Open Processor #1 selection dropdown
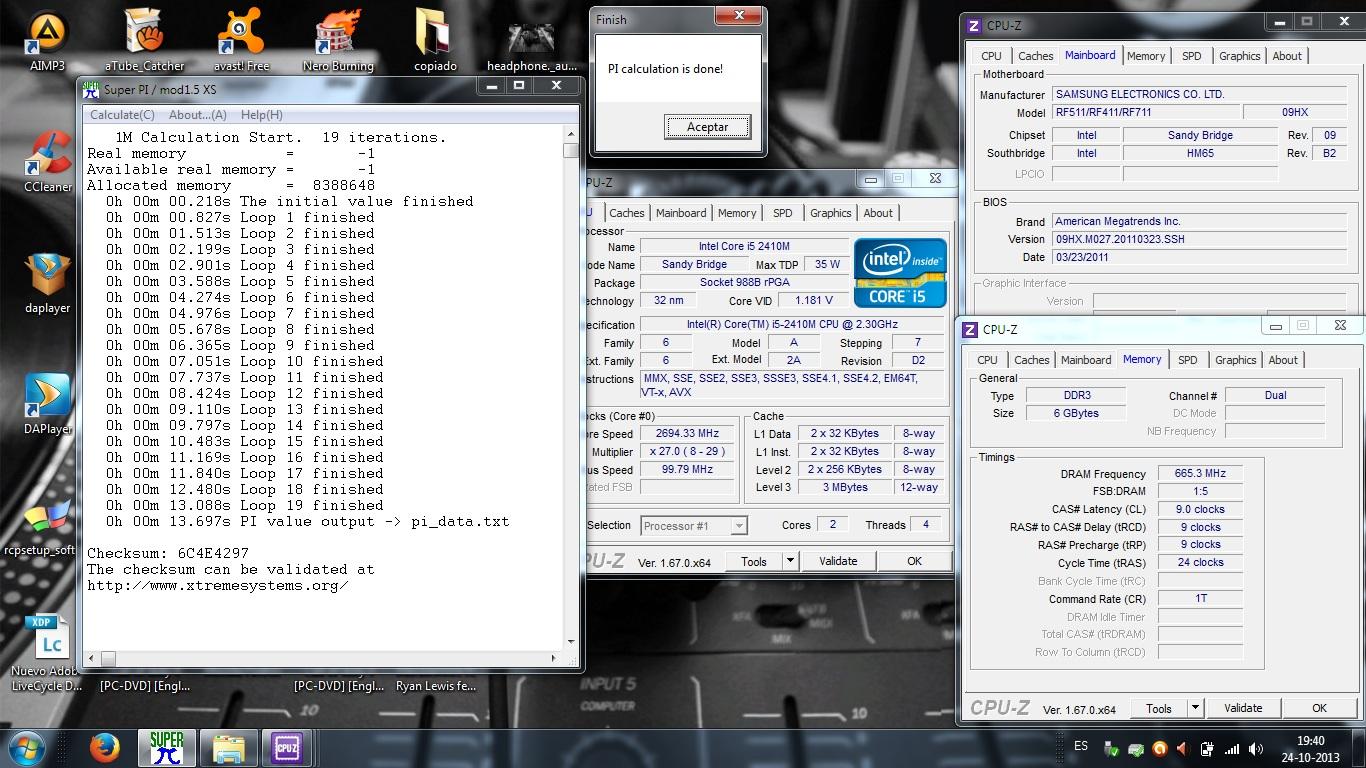 coord(694,525)
